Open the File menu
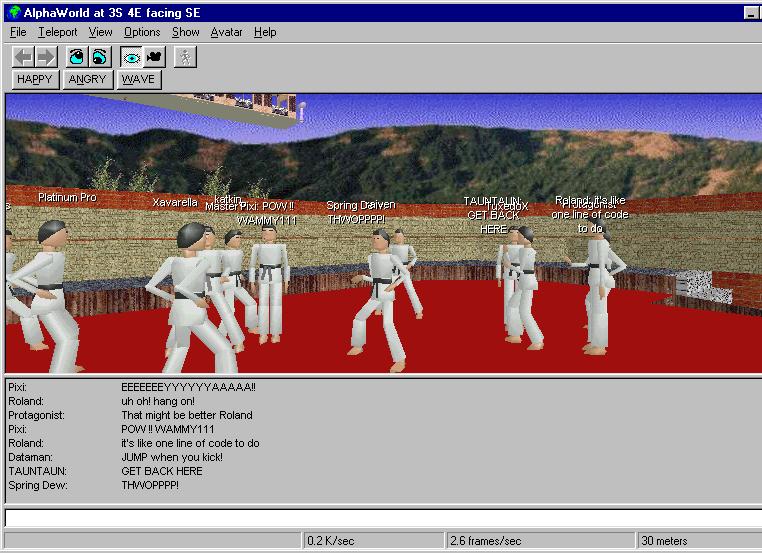Image resolution: width=762 pixels, height=553 pixels. pos(18,32)
